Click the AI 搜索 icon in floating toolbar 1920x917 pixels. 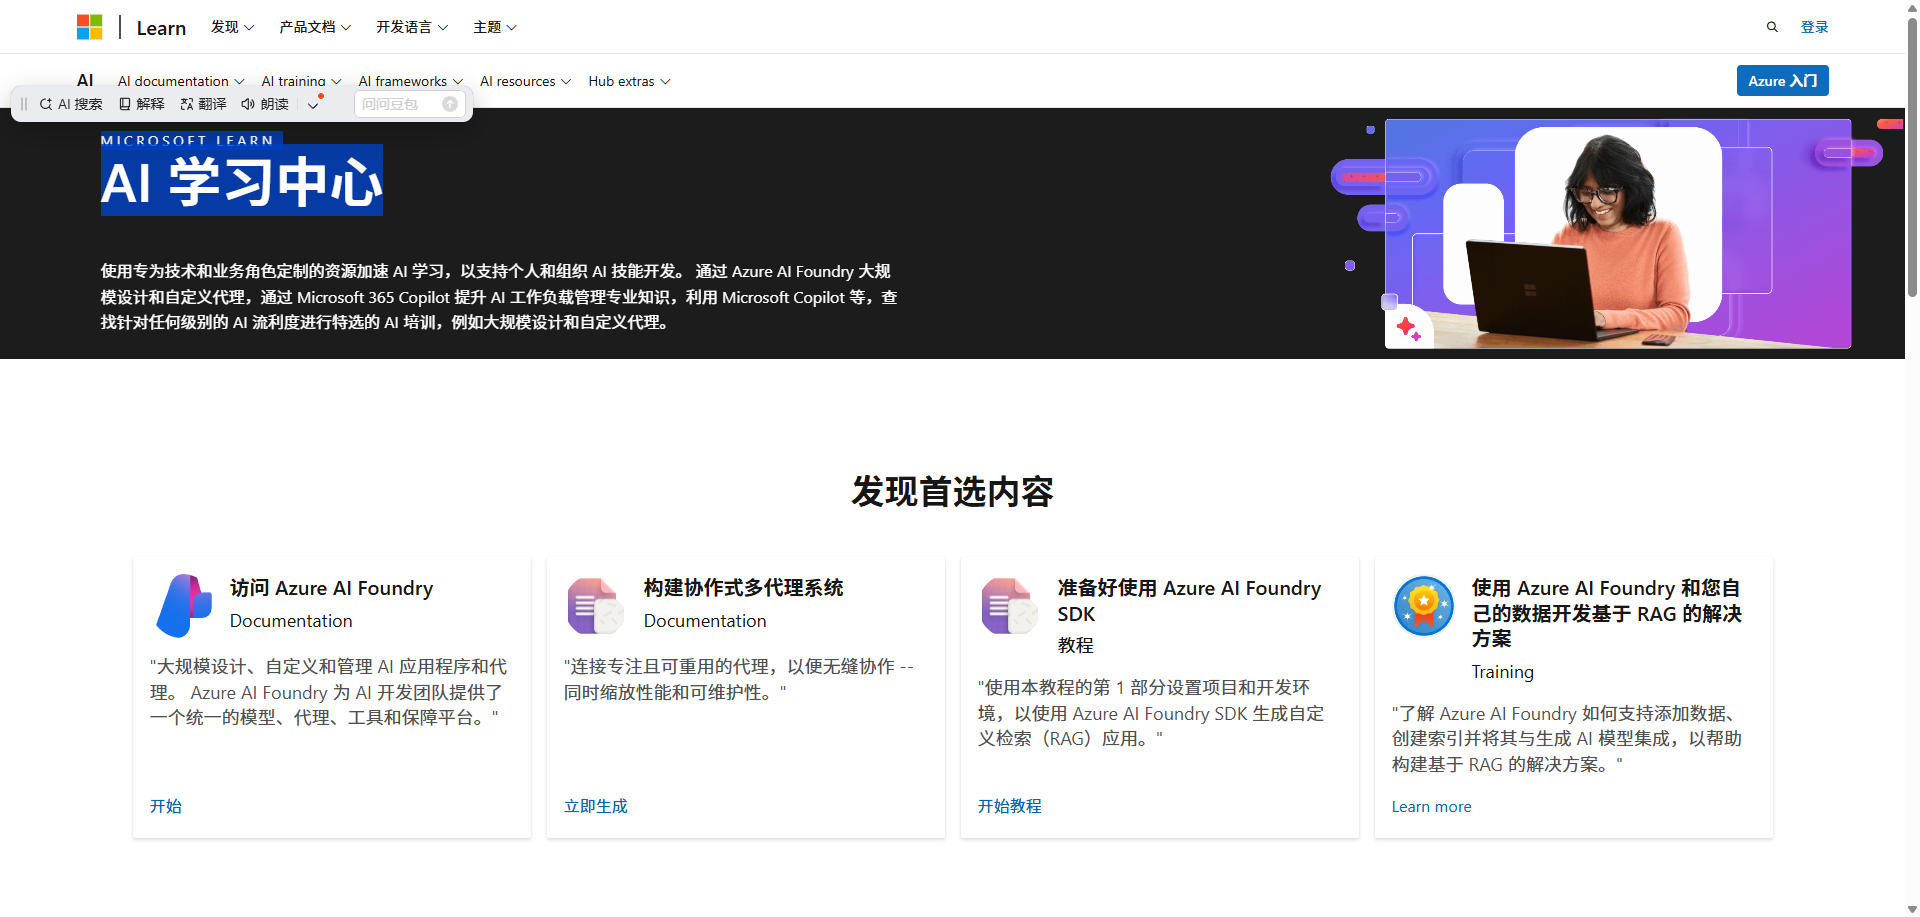point(46,104)
